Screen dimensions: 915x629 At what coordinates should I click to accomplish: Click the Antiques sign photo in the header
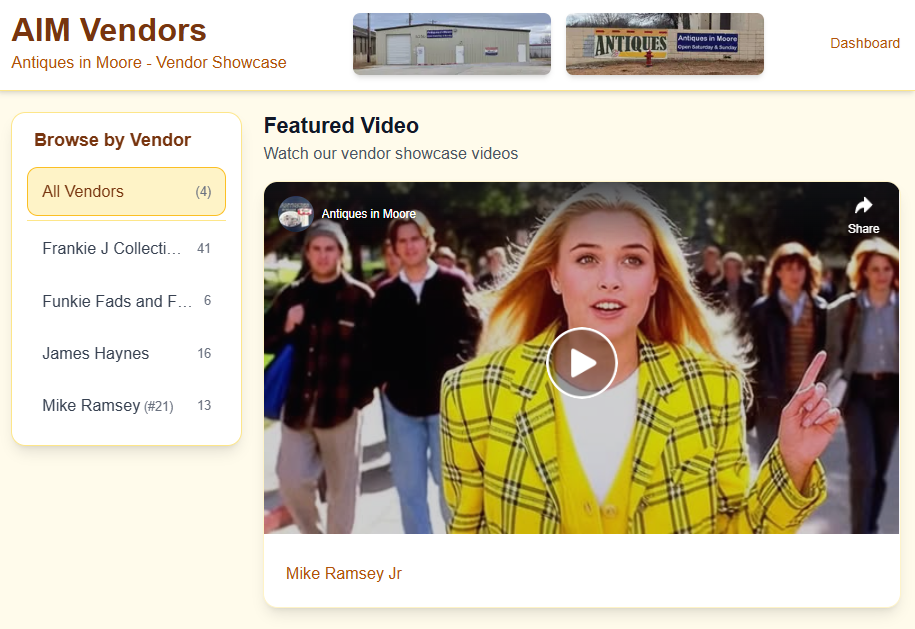tap(664, 43)
